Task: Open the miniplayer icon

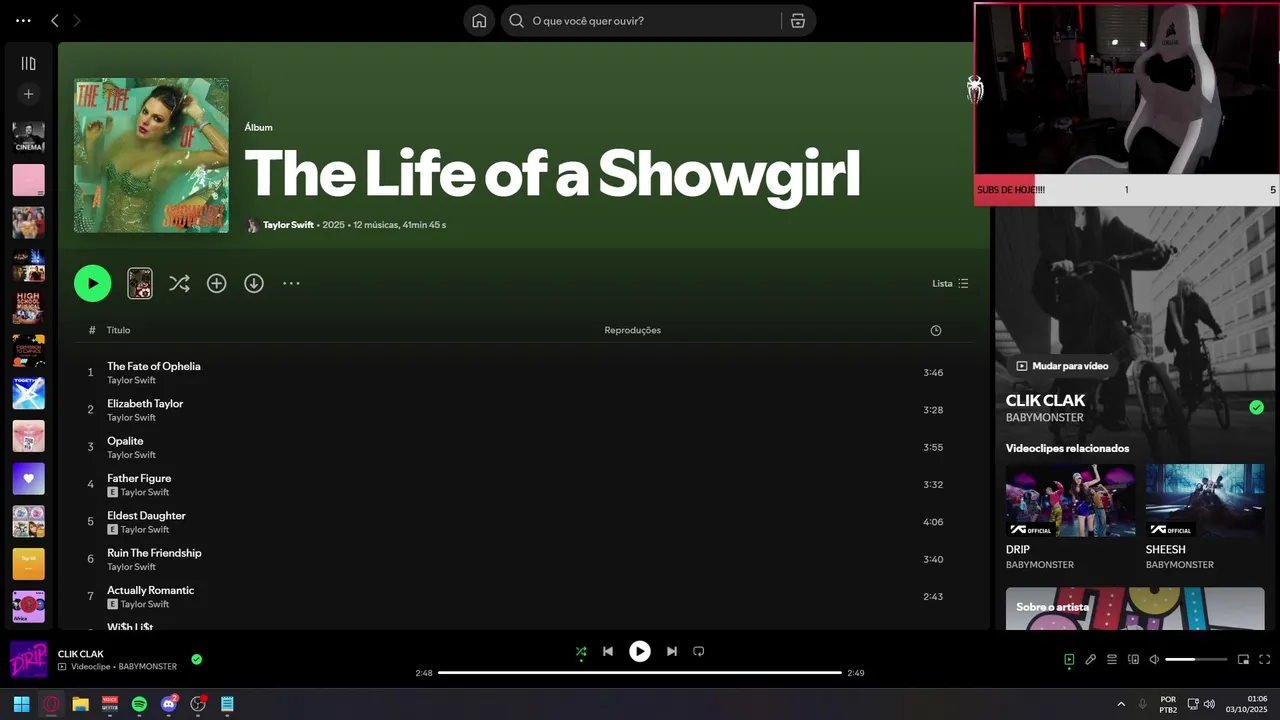Action: [x=1244, y=660]
